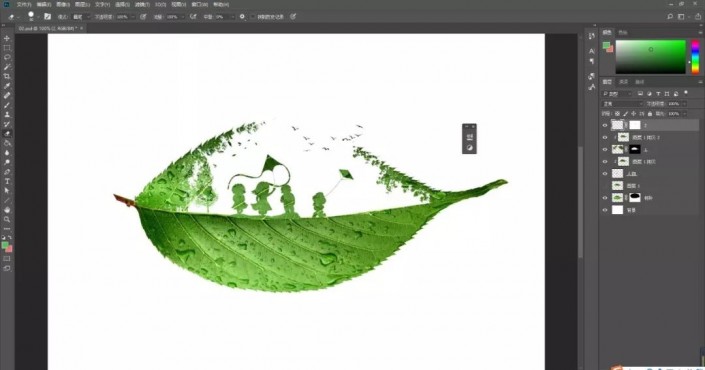
Task: Select the Hand tool
Action: [7, 210]
